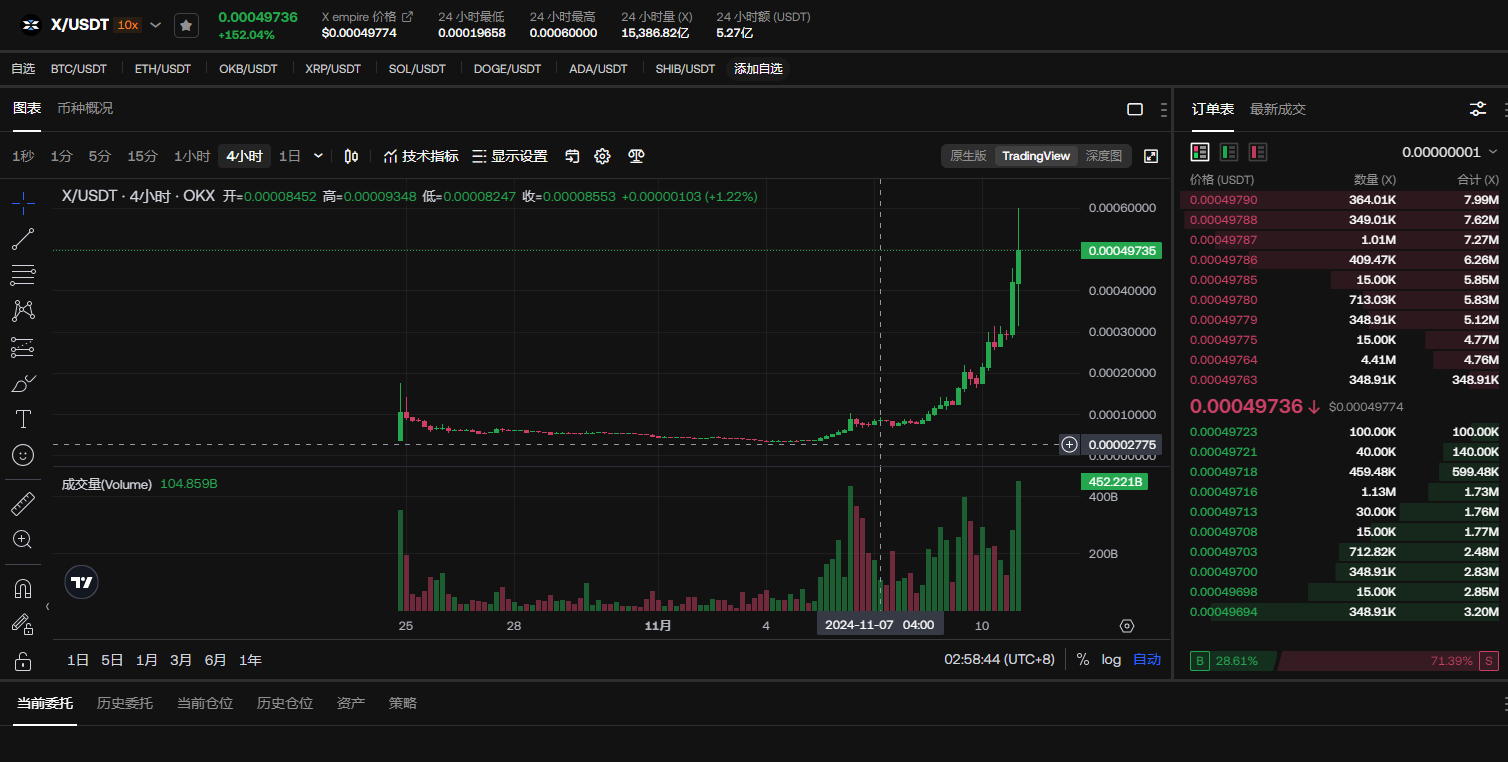Select the text annotation tool
This screenshot has height=762, width=1508.
(23, 419)
